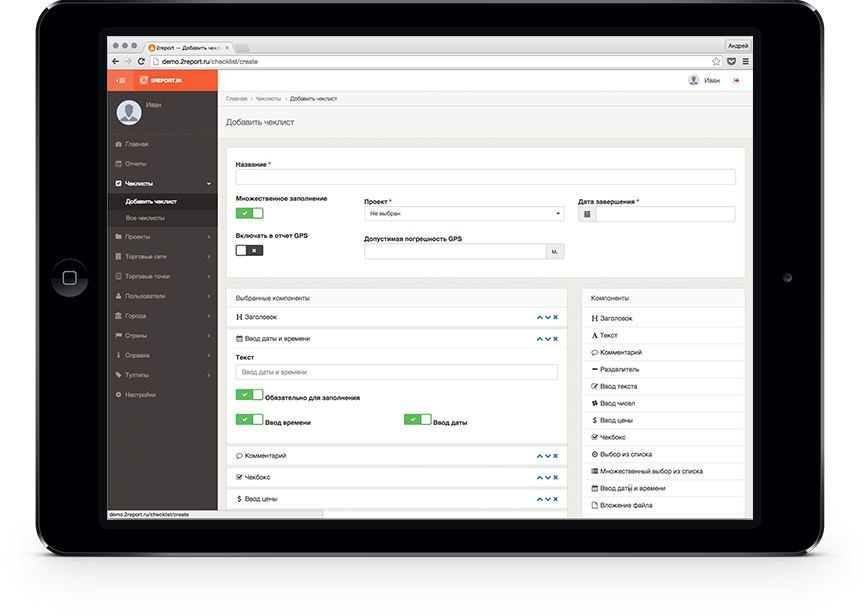Click the Текст field of date component
The image size is (863, 616).
(x=396, y=372)
